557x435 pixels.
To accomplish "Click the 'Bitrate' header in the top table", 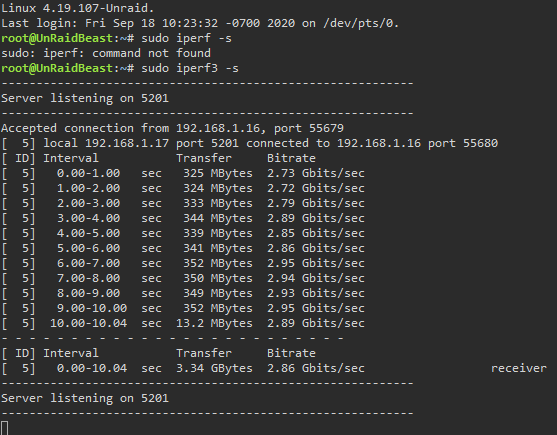I will click(x=291, y=158).
